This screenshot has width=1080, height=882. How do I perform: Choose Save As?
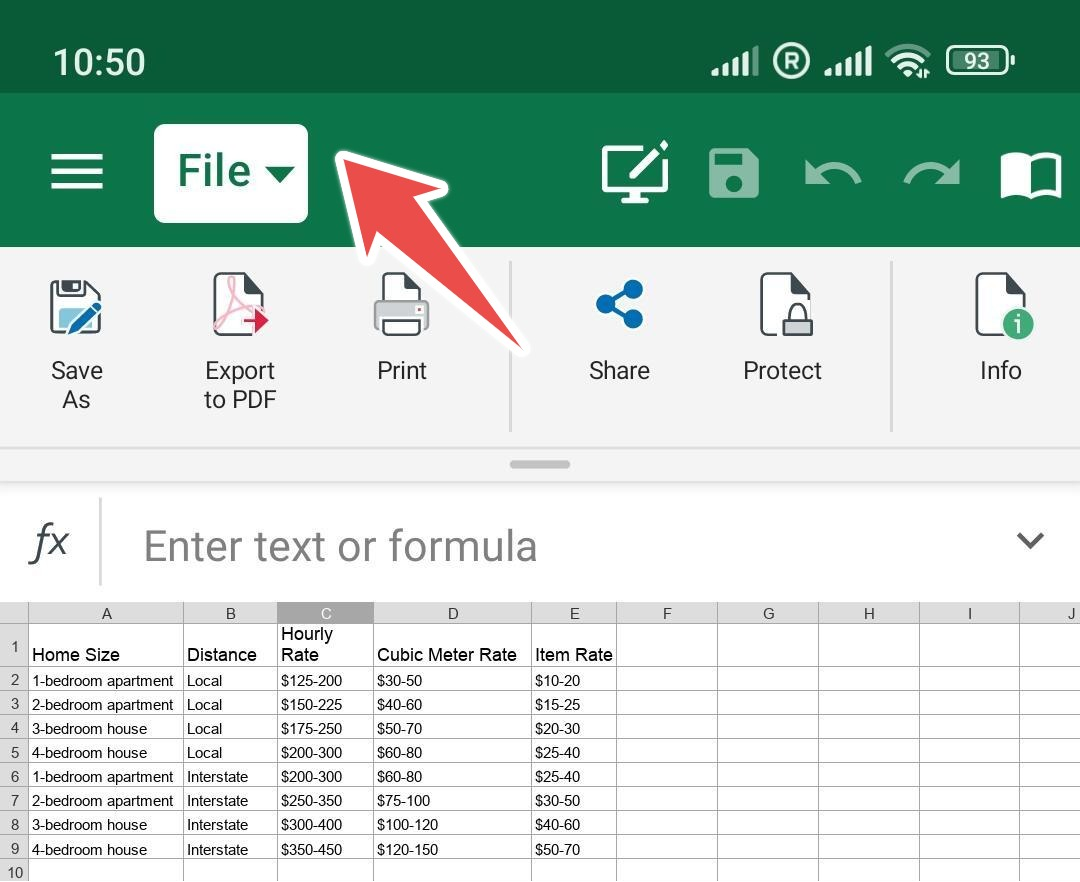(x=76, y=342)
